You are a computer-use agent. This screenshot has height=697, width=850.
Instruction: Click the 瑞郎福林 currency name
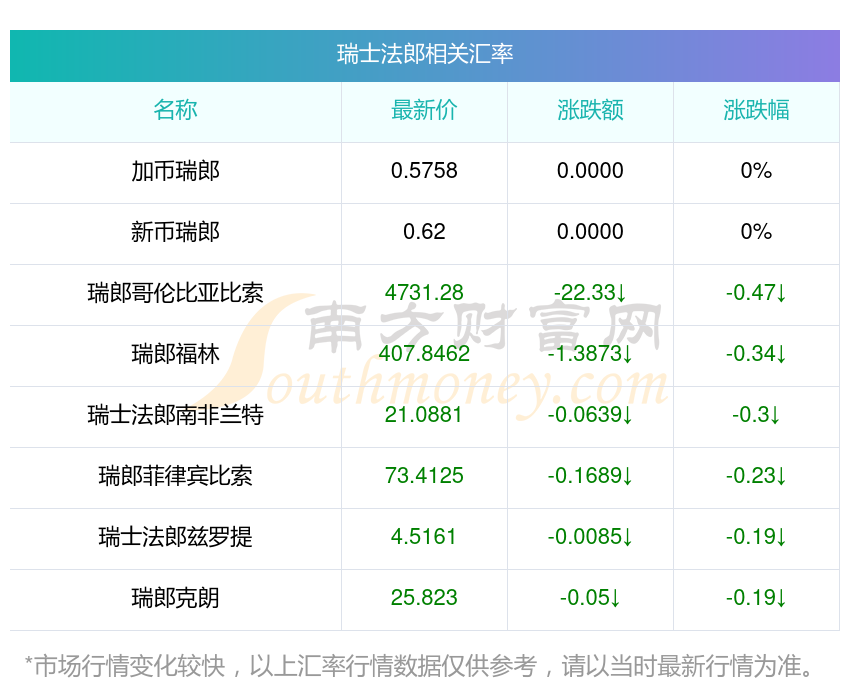coord(175,354)
